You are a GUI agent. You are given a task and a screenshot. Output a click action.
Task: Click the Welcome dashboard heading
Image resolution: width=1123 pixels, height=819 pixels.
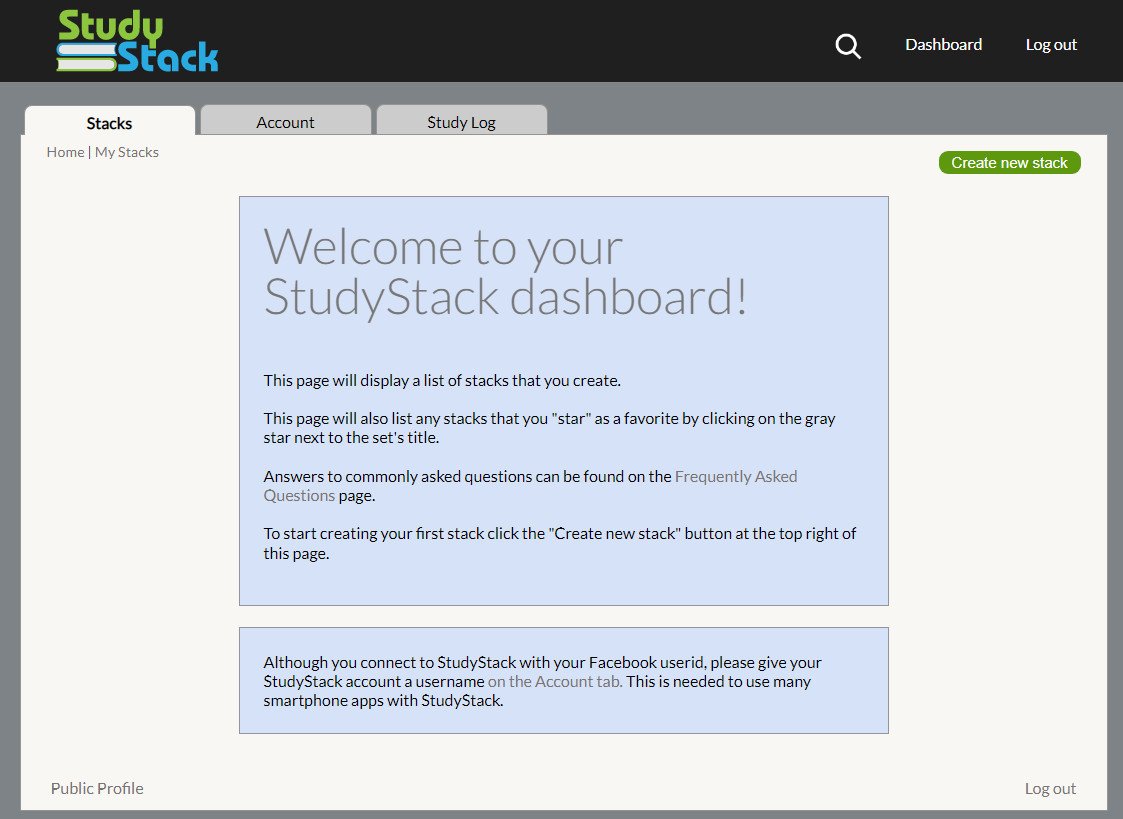coord(505,272)
